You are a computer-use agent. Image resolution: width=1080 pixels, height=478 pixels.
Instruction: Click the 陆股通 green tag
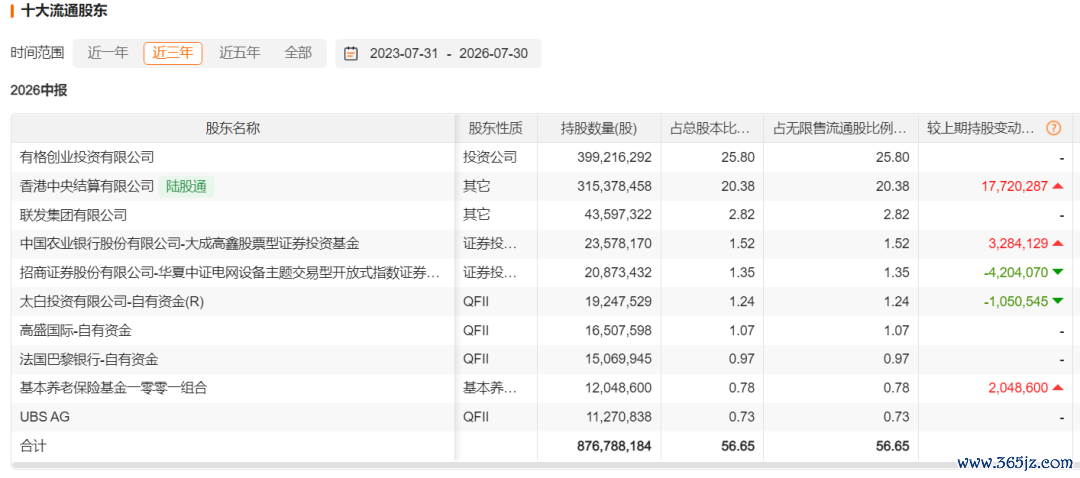pyautogui.click(x=186, y=186)
